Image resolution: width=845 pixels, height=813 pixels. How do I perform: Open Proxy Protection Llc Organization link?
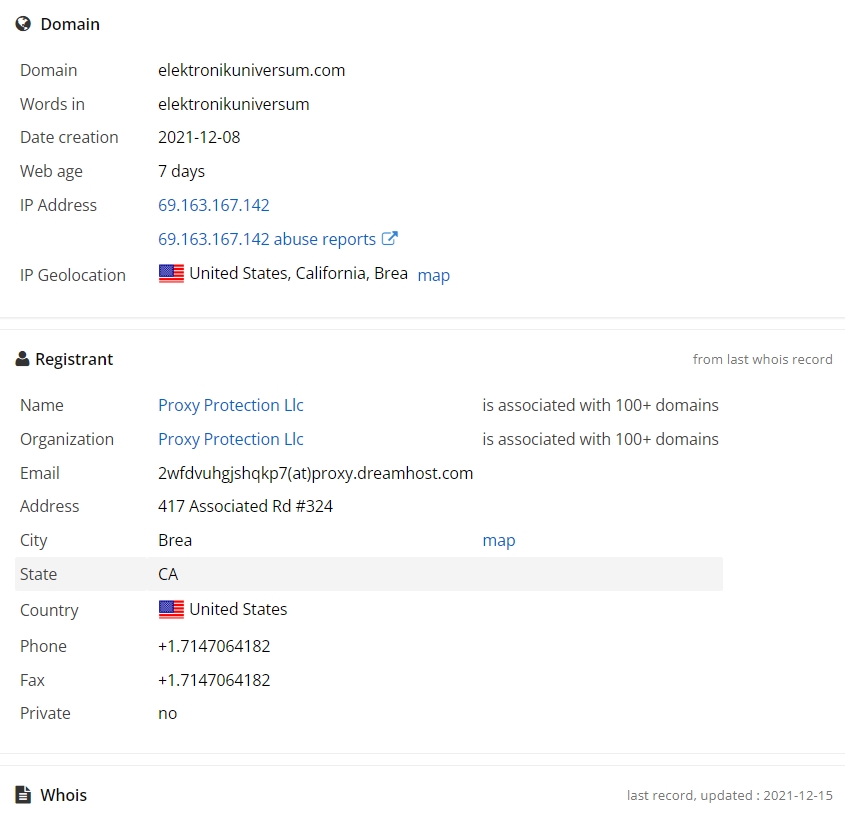click(x=231, y=439)
